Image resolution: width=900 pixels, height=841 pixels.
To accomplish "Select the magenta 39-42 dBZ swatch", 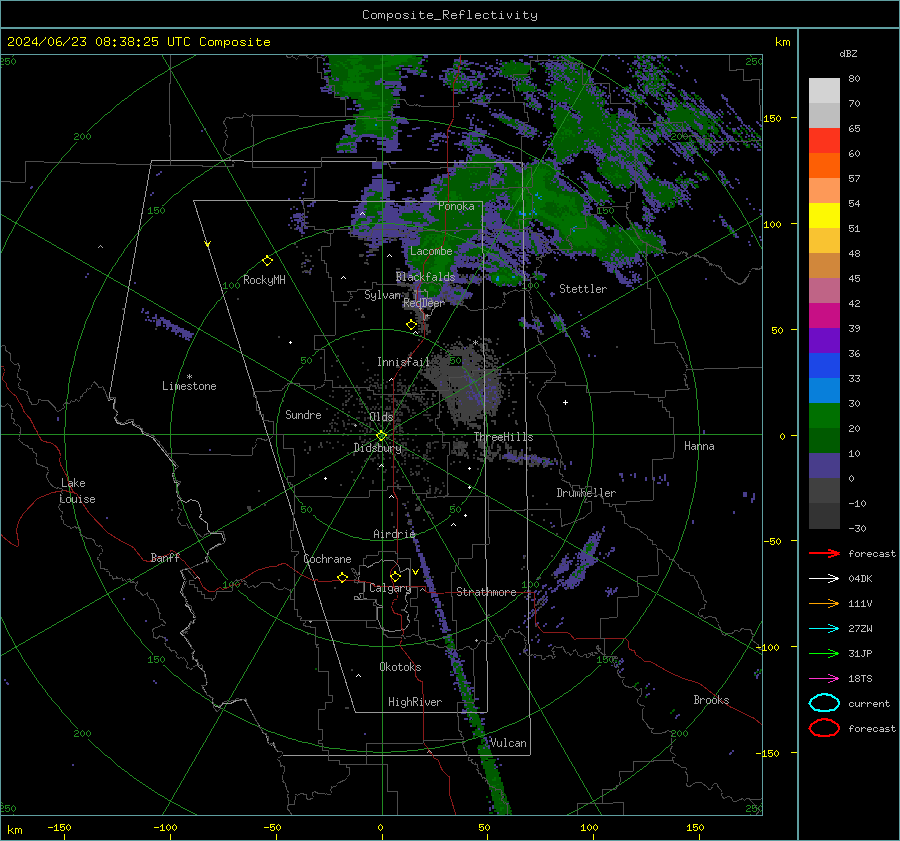I will (824, 315).
